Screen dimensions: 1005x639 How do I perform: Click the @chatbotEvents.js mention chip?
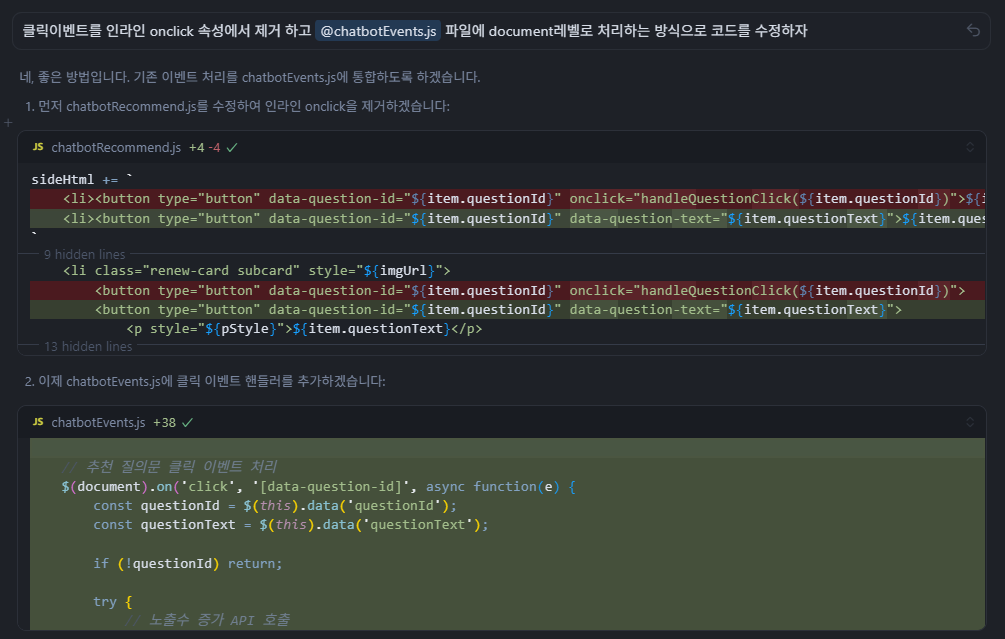378,31
